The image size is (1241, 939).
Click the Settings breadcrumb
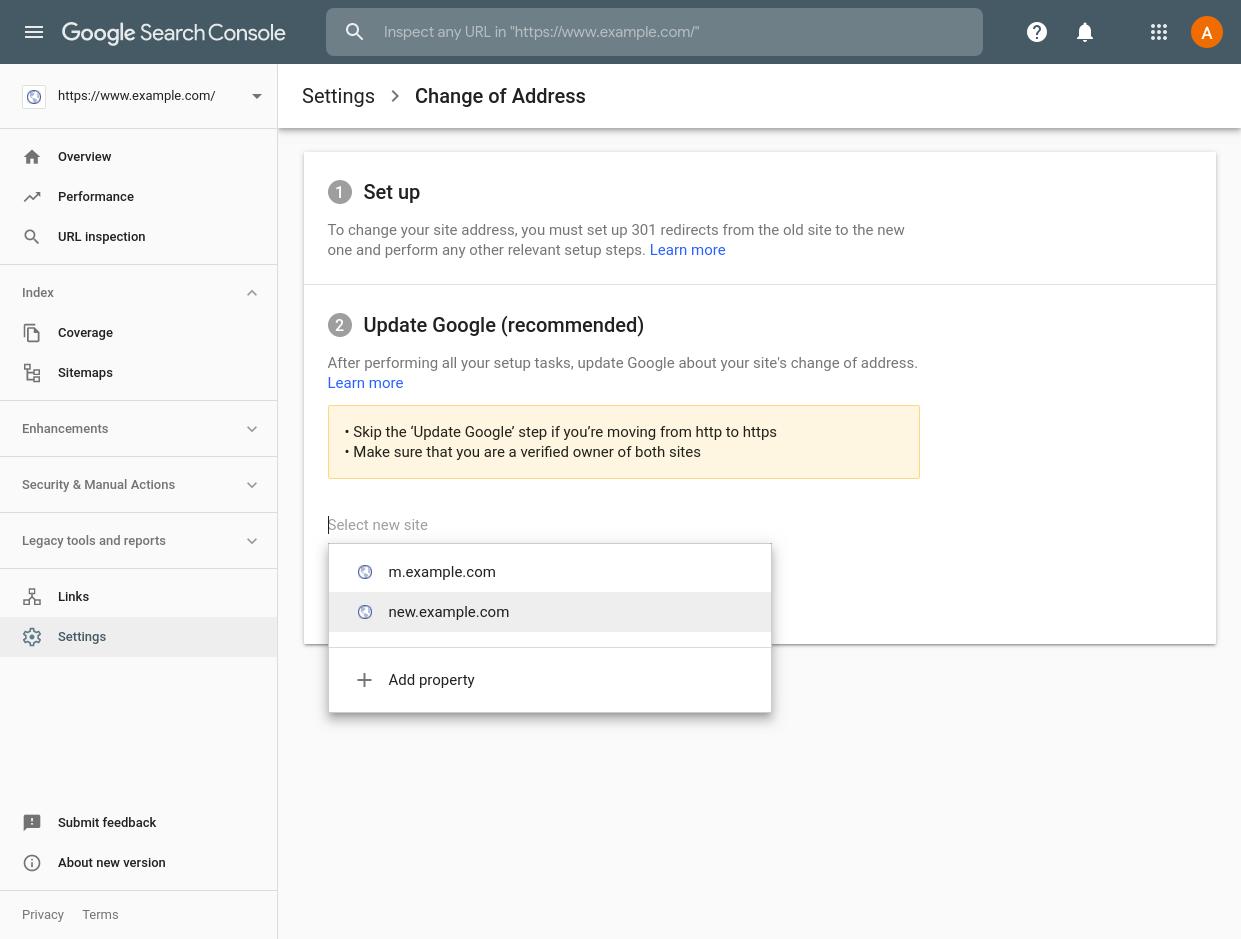(338, 96)
